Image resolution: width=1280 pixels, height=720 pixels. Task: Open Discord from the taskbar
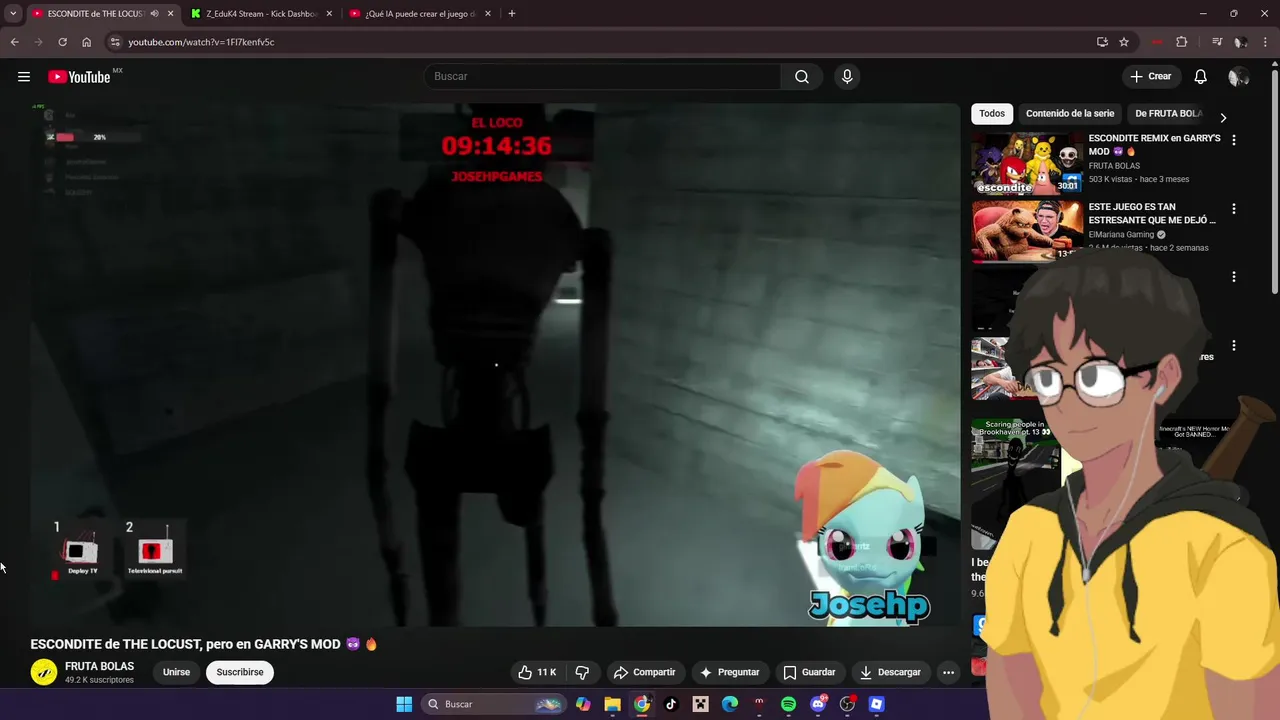tap(818, 704)
